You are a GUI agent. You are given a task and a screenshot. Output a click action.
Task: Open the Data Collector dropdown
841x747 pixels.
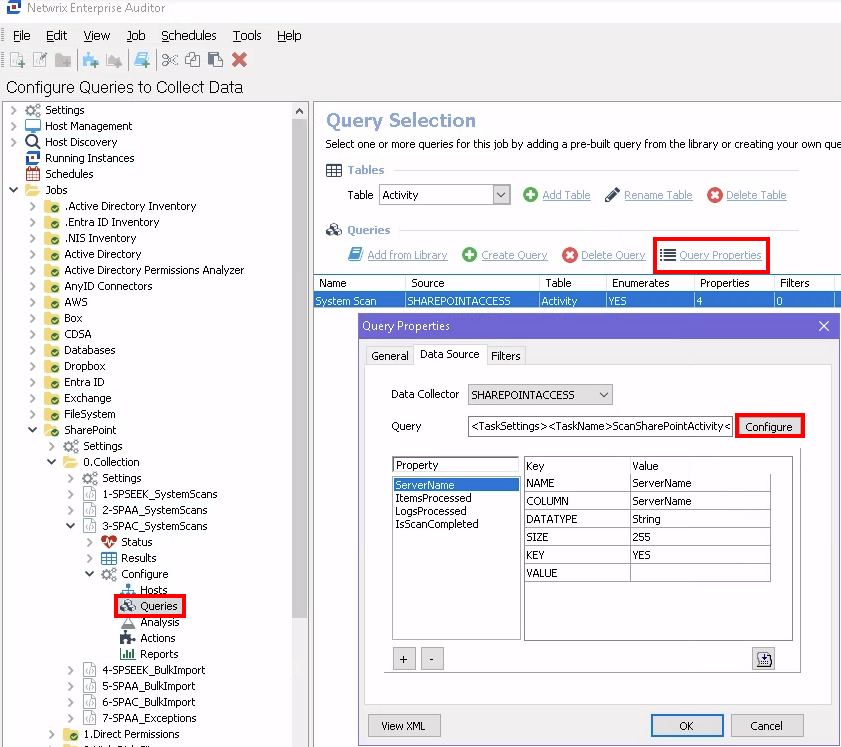[x=603, y=395]
